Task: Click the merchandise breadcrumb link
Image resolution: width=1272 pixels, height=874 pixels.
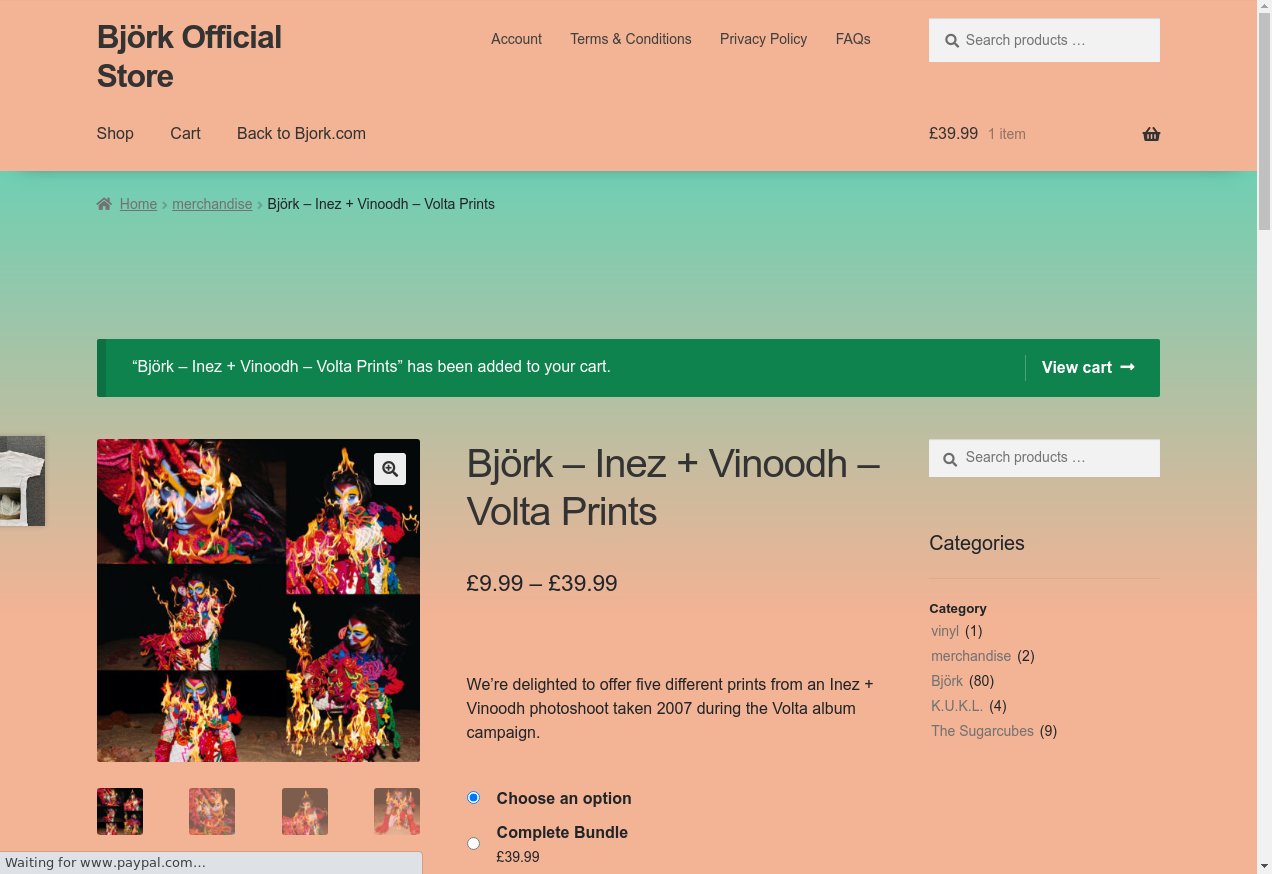Action: click(x=212, y=204)
